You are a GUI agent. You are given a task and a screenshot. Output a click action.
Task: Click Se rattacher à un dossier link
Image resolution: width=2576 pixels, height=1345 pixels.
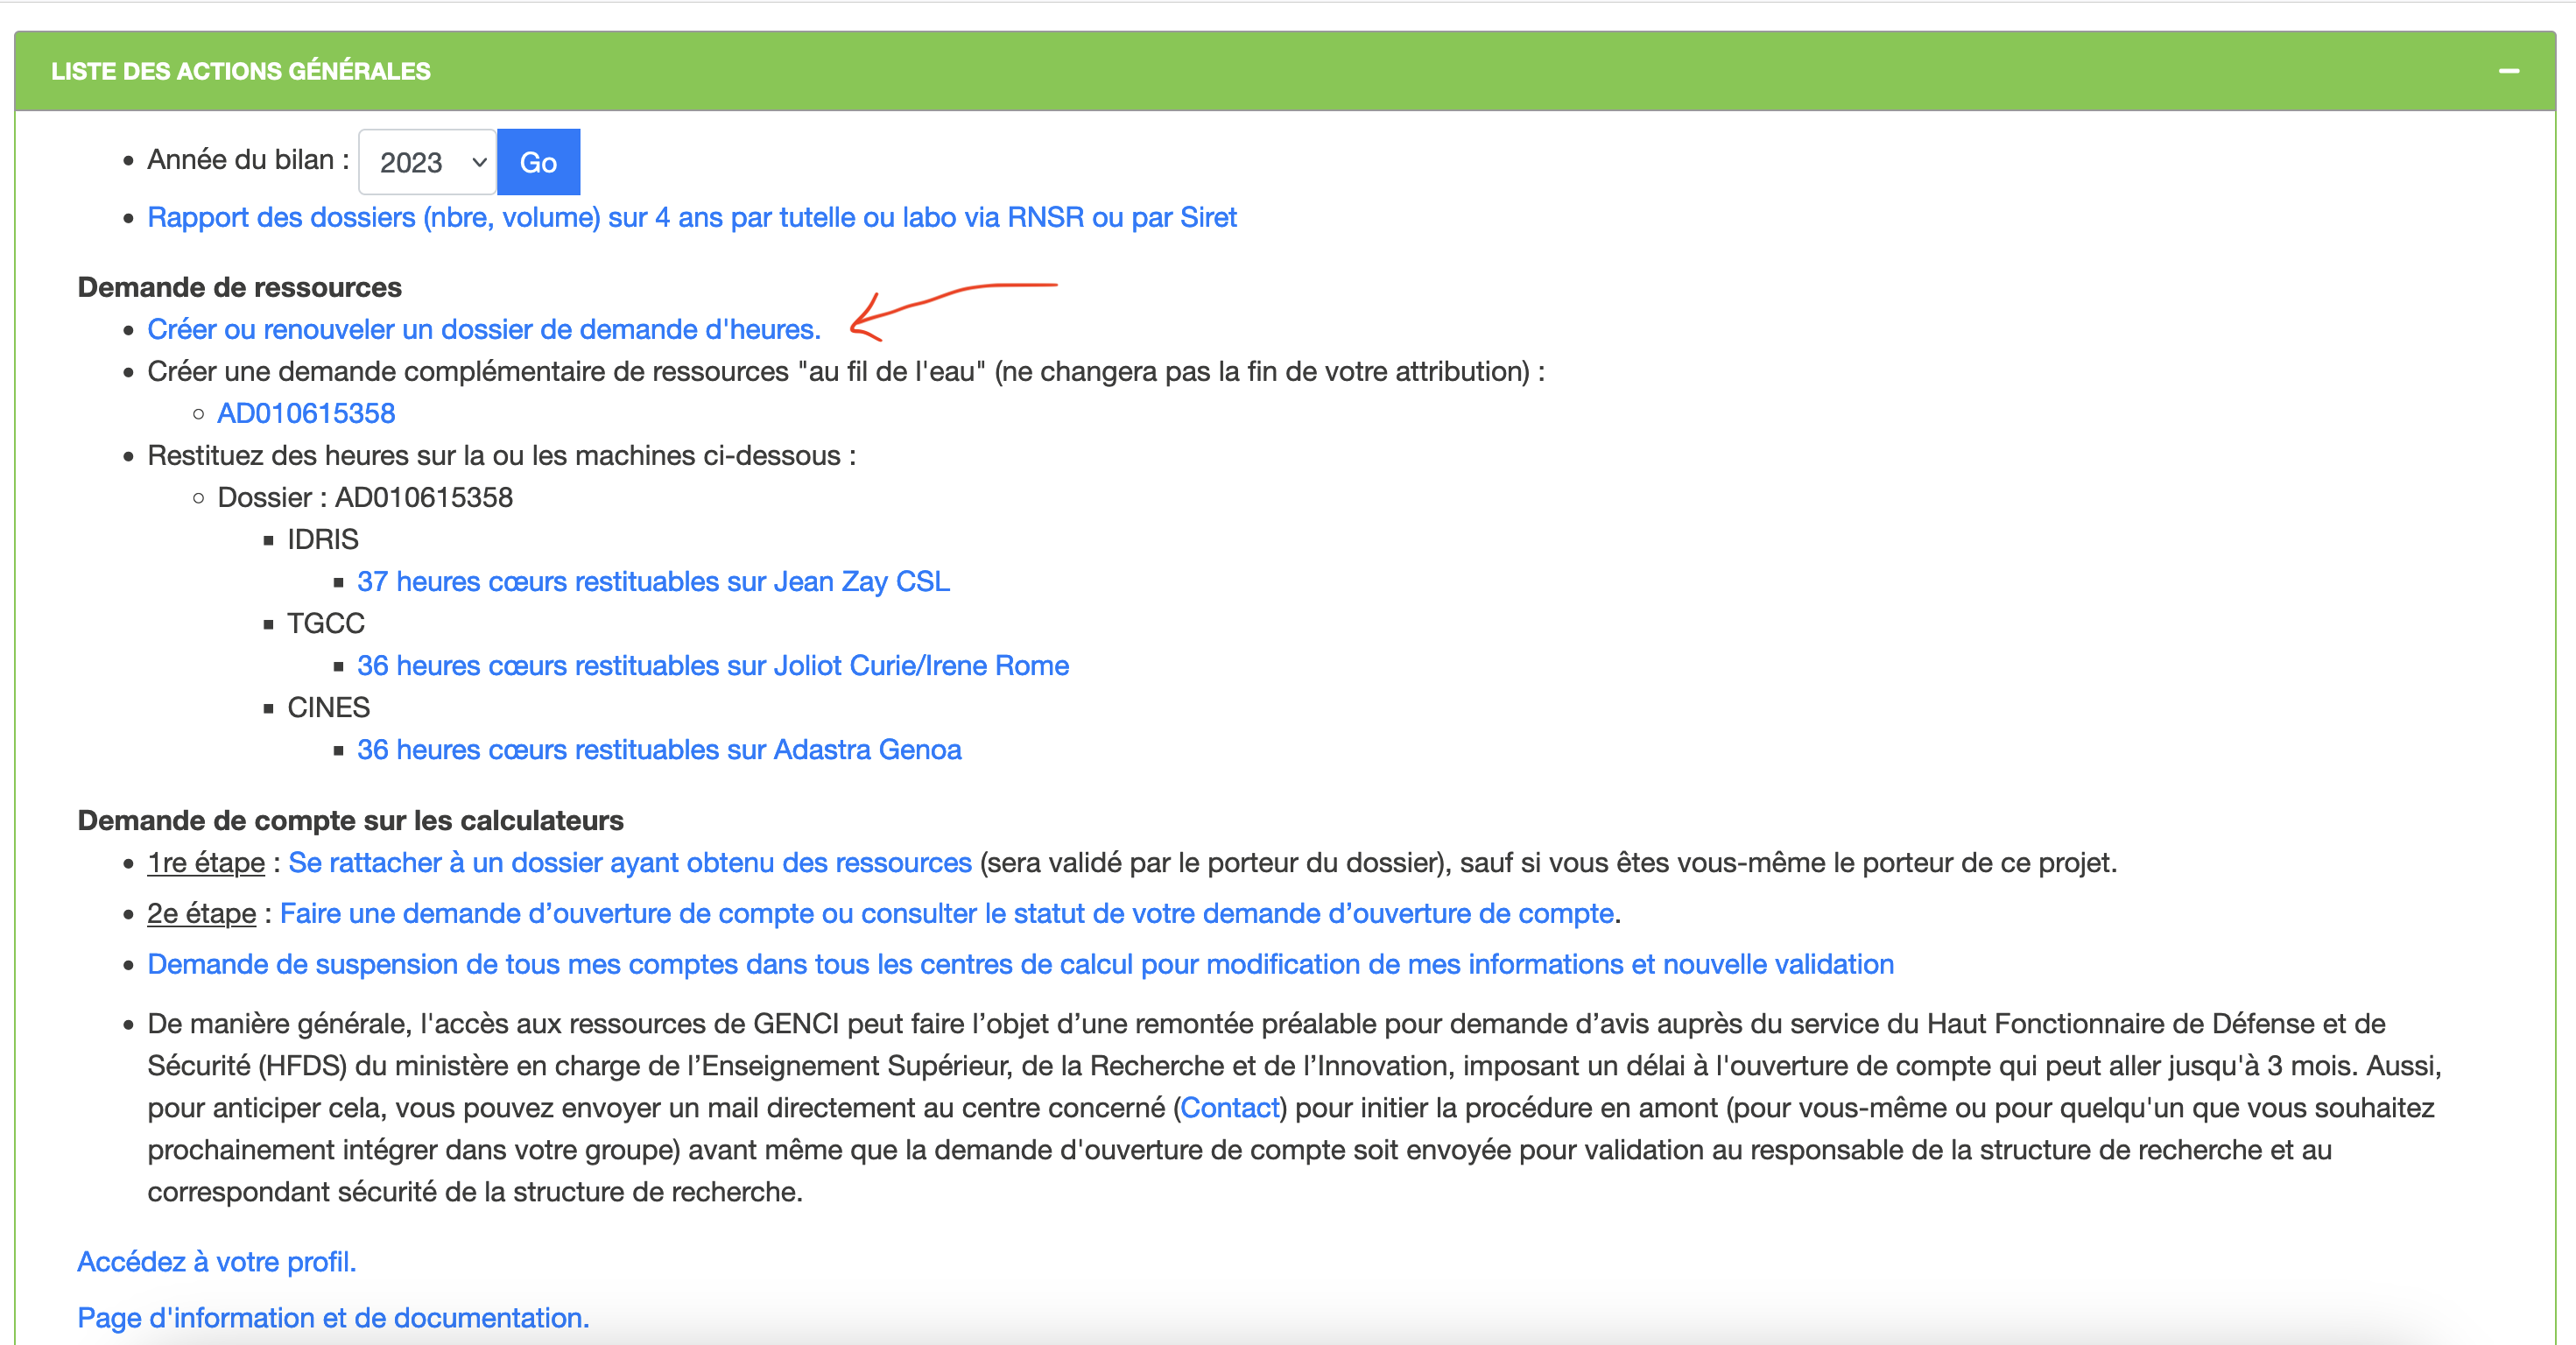[x=629, y=862]
